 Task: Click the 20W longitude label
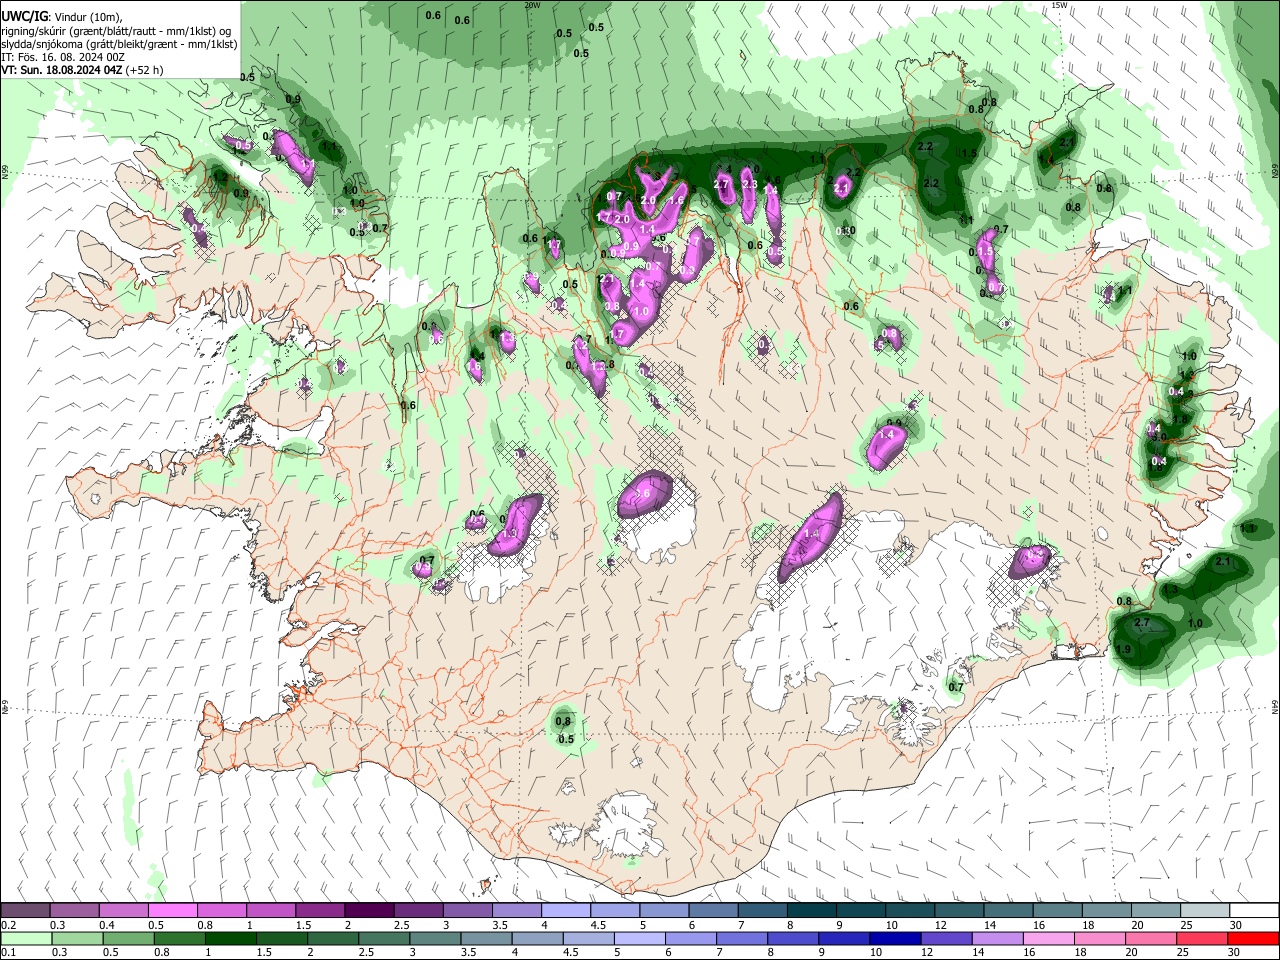tap(532, 5)
